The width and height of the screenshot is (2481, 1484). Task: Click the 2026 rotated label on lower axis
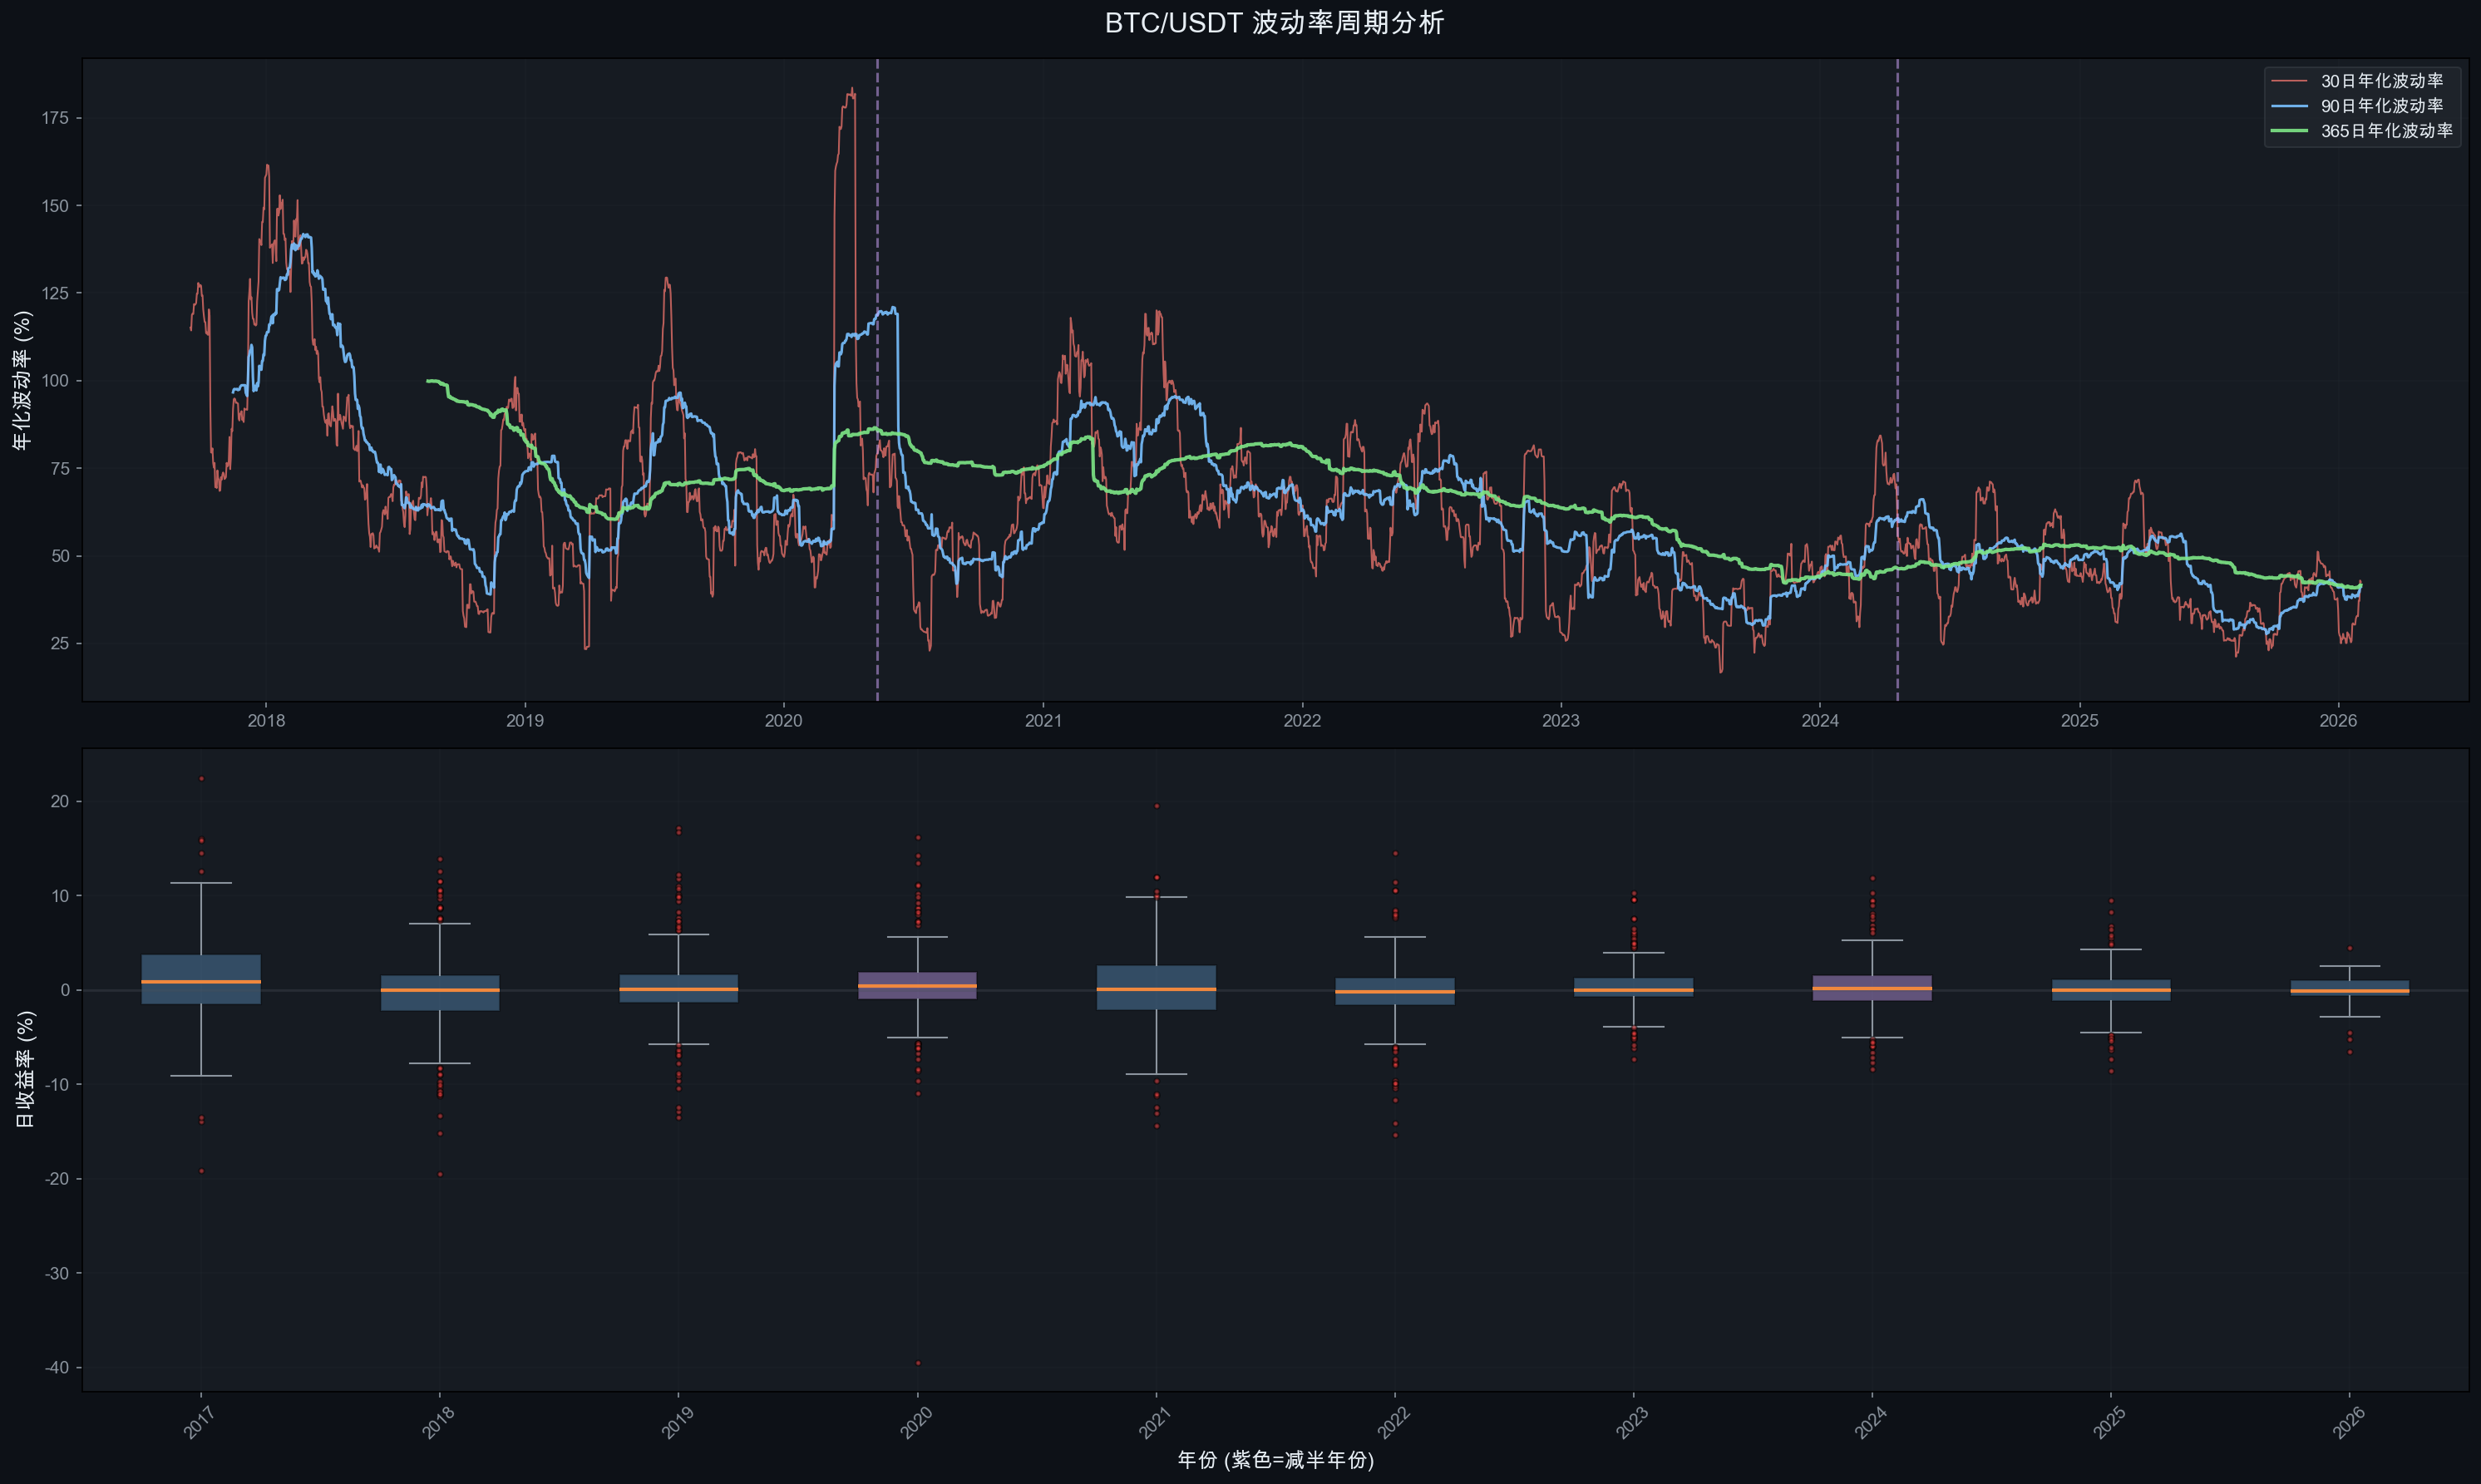[2349, 1422]
